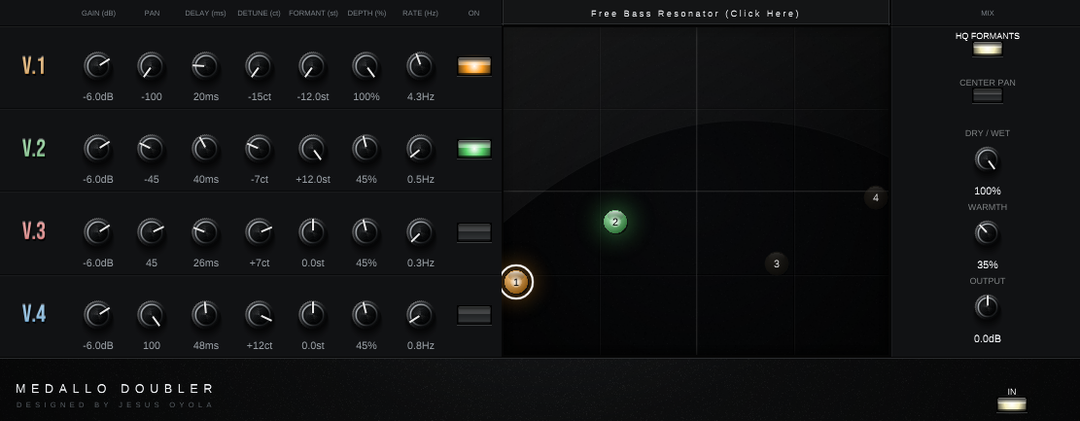1080x421 pixels.
Task: Click the Warmth 35% value
Action: pos(987,265)
